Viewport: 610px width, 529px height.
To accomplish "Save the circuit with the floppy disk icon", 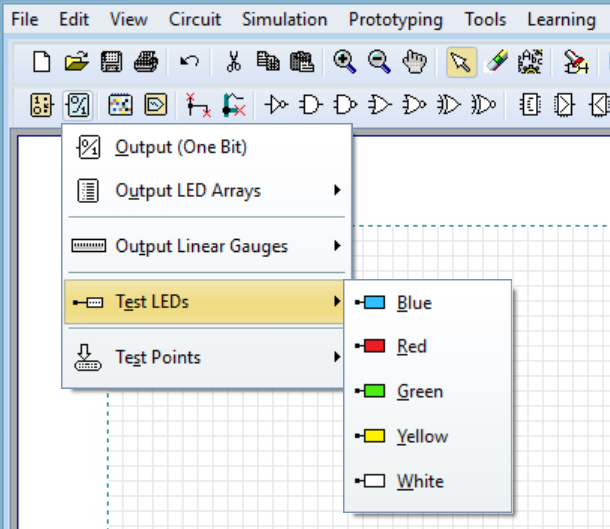I will pyautogui.click(x=111, y=61).
